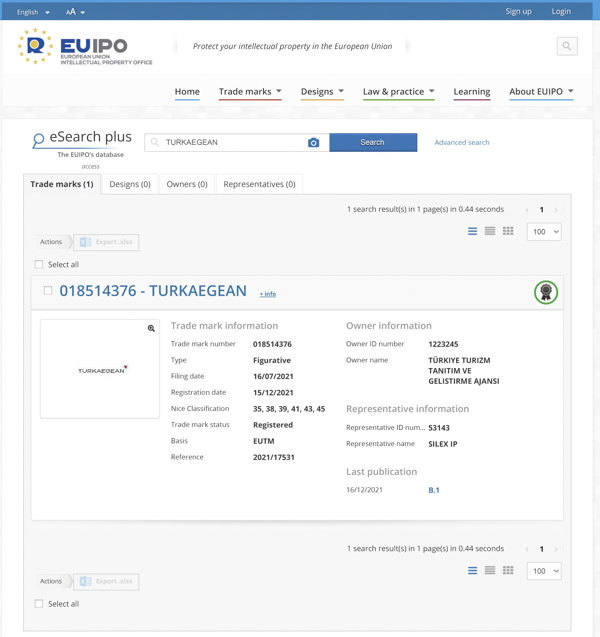The image size is (600, 637).
Task: Switch to list view in top toolbar
Action: (x=472, y=232)
